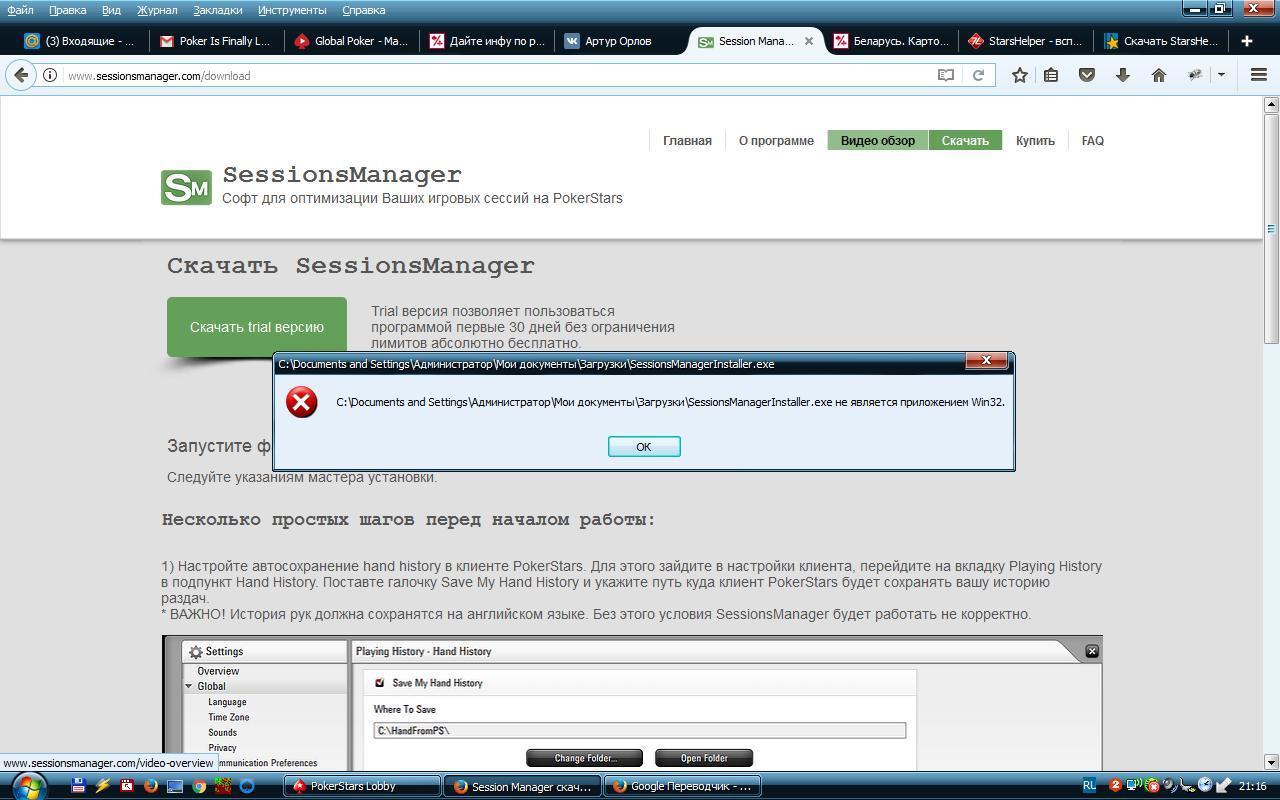Bookmark this page with the star icon
Image resolution: width=1280 pixels, height=800 pixels.
point(1019,75)
